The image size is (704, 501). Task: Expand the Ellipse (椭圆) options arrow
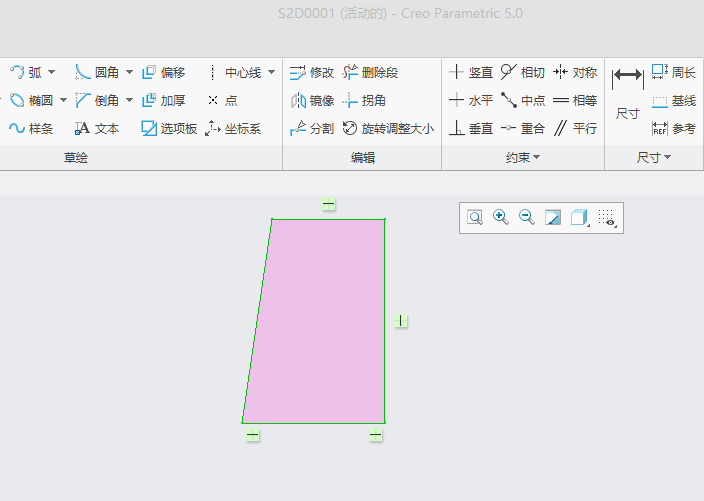pos(63,101)
